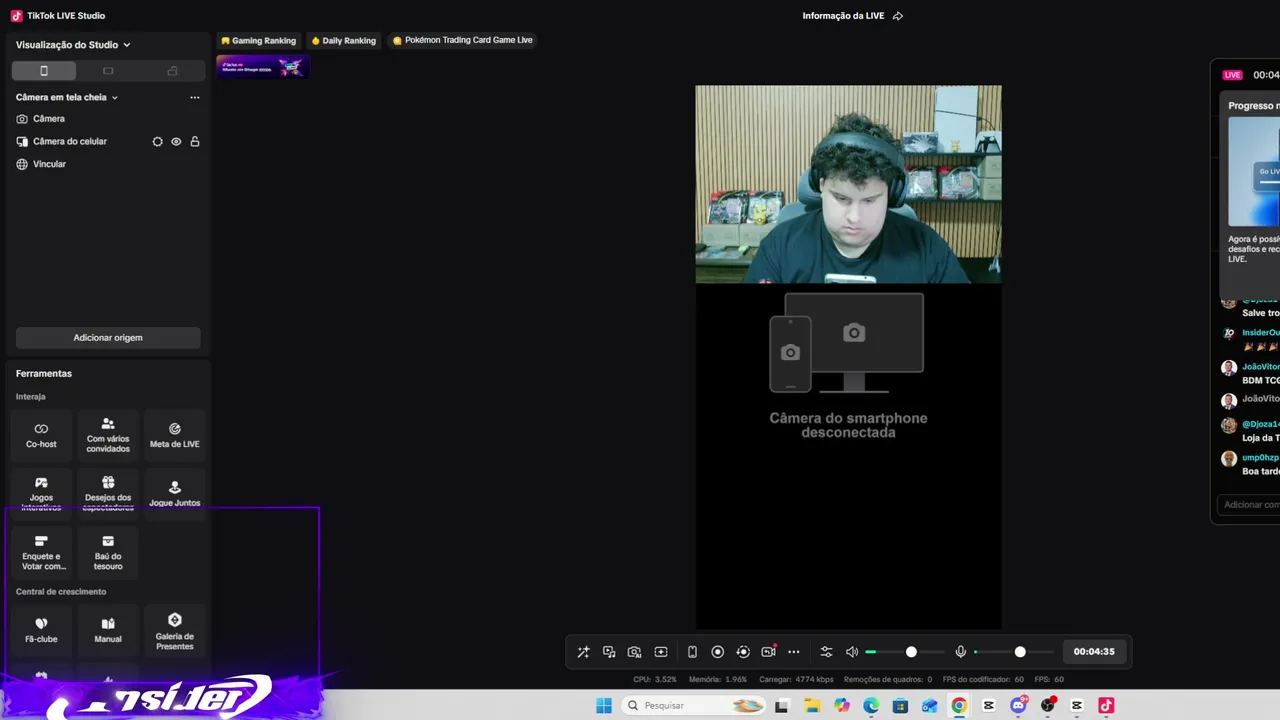Screen dimensions: 1280x720
Task: Toggle lock on Câmera do celular
Action: [195, 142]
